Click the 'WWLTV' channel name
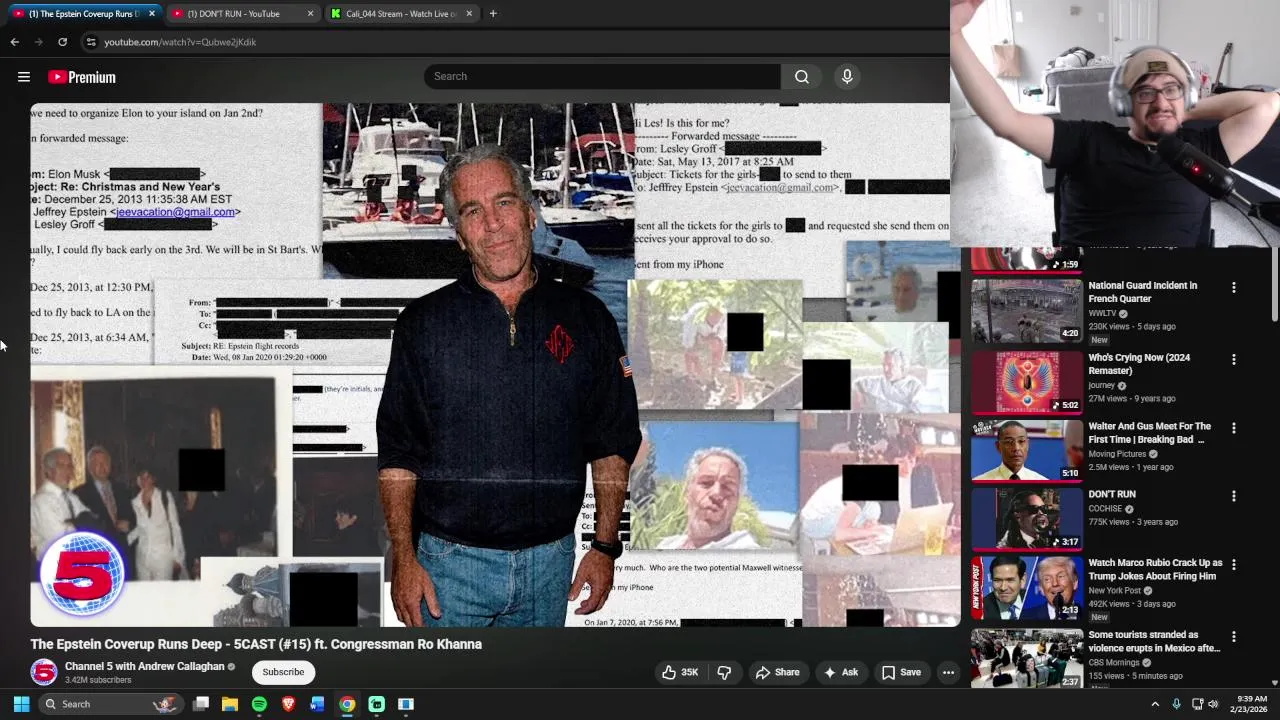 tap(1102, 313)
